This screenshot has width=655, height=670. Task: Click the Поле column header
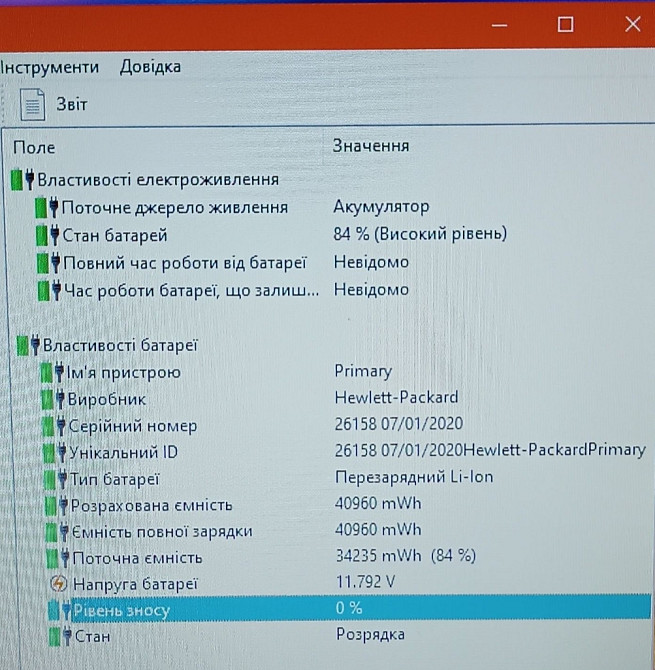coord(34,147)
